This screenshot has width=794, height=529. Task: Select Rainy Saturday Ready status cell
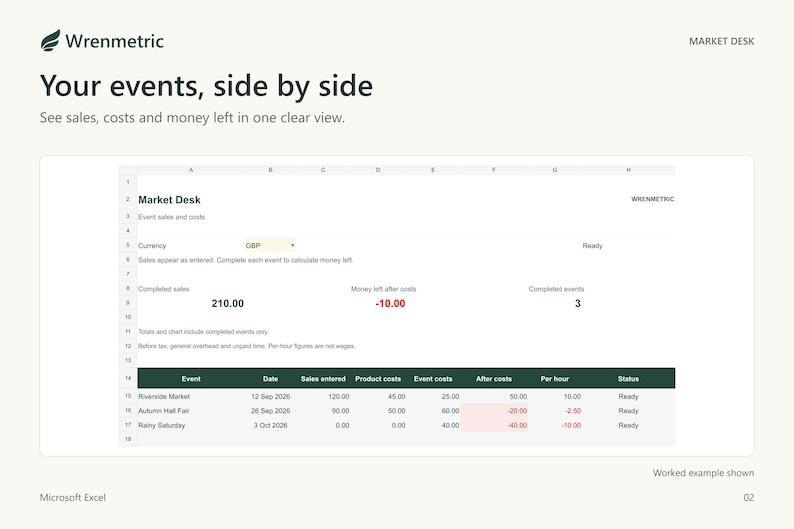(628, 425)
